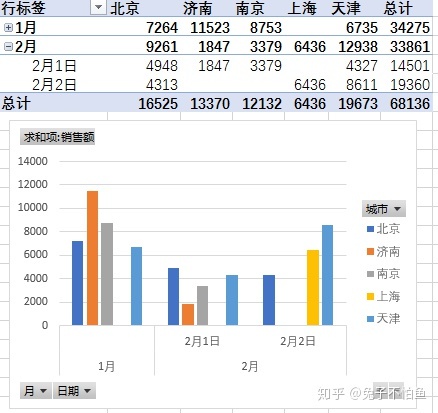Select the 南京 column header
438x413 pixels.
pyautogui.click(x=250, y=8)
